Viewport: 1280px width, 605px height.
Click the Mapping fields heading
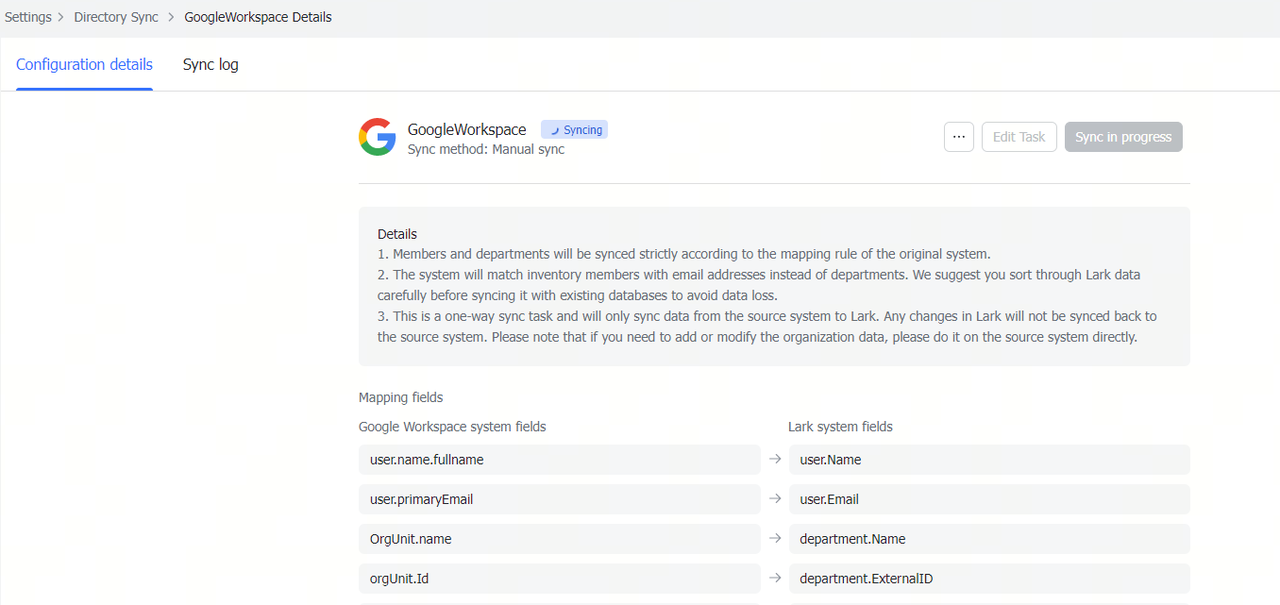click(401, 397)
